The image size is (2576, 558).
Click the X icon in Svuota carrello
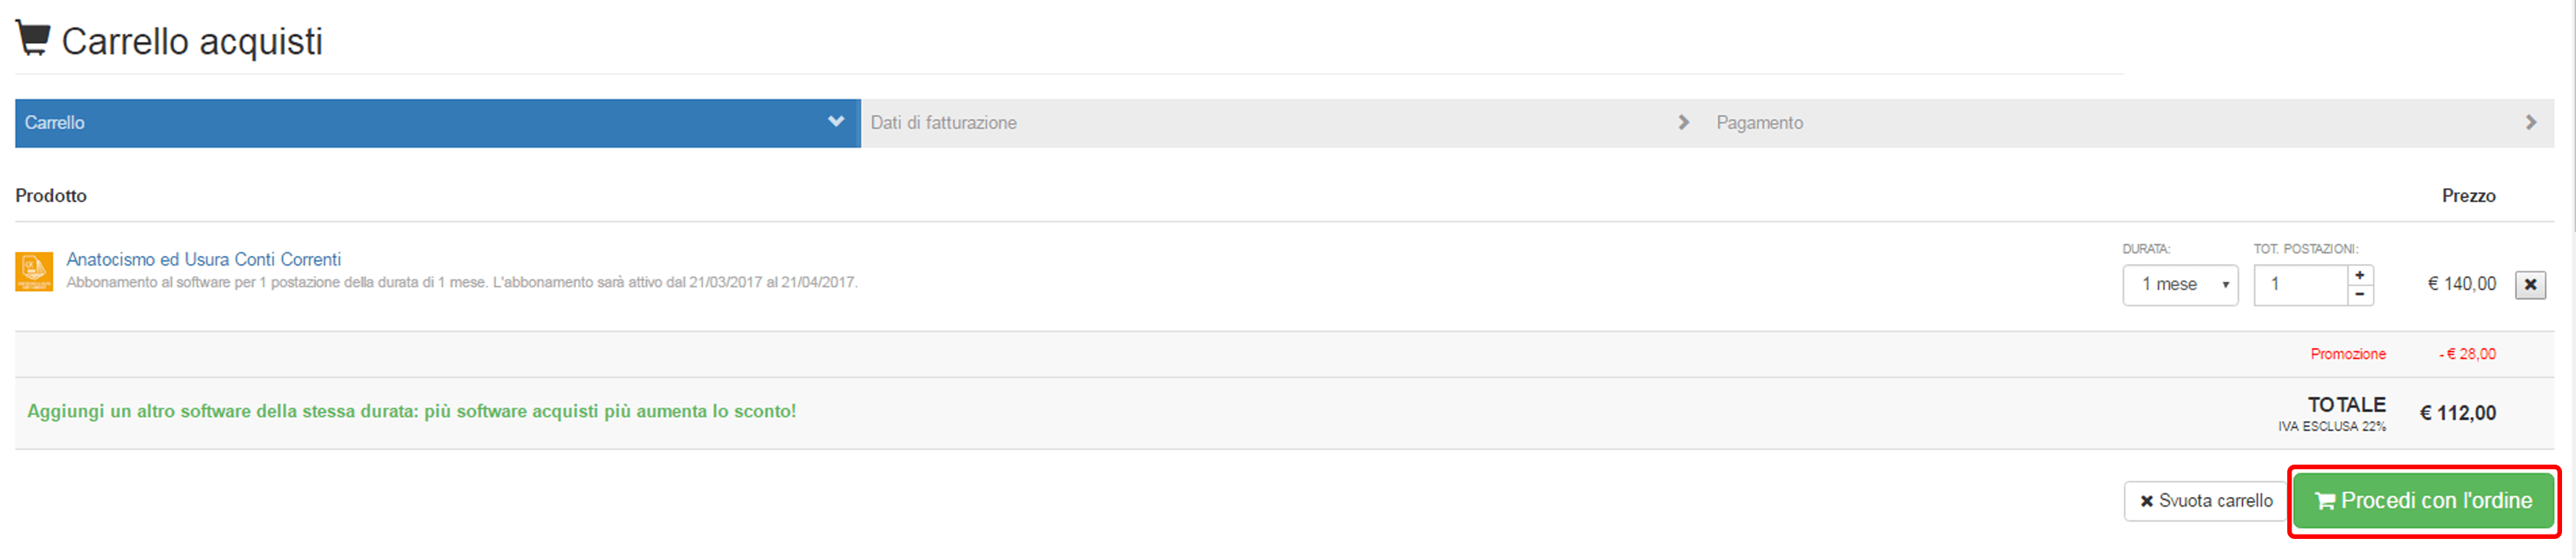tap(2146, 502)
